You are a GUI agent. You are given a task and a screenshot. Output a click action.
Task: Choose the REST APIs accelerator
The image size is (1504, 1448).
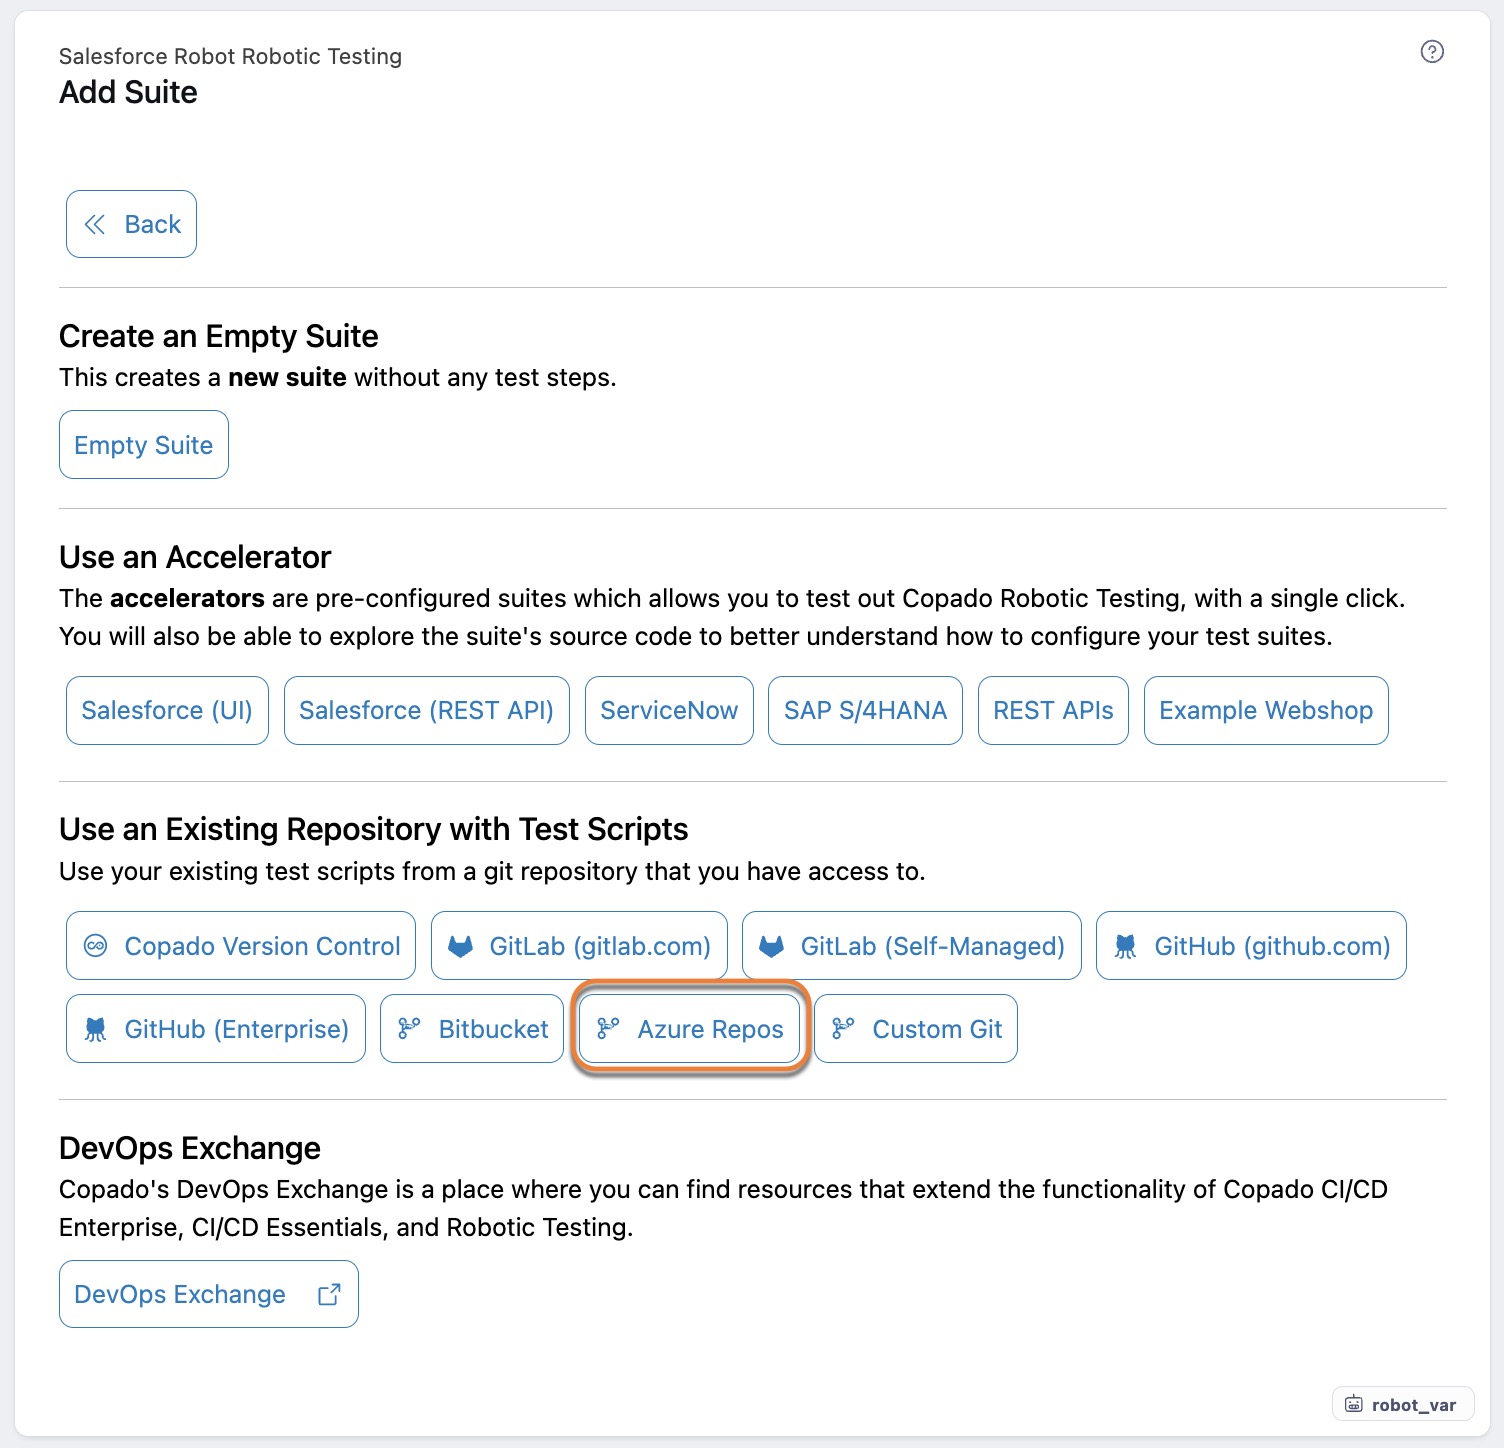tap(1053, 711)
